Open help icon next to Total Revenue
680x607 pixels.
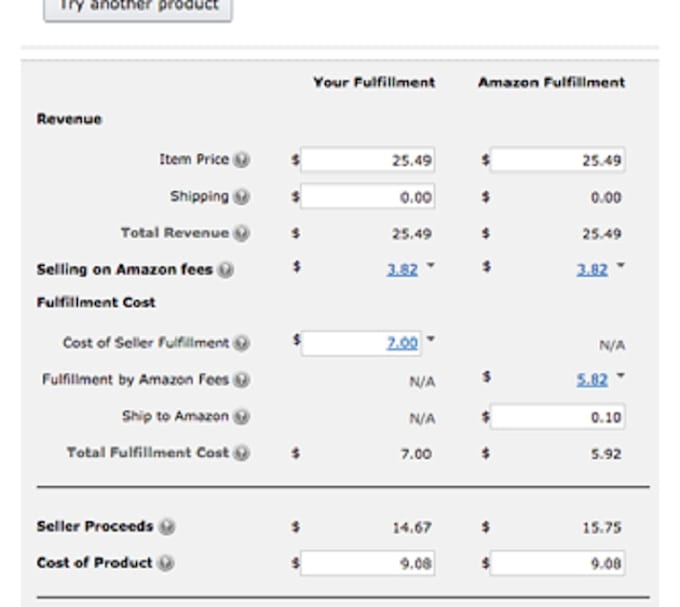tap(242, 233)
